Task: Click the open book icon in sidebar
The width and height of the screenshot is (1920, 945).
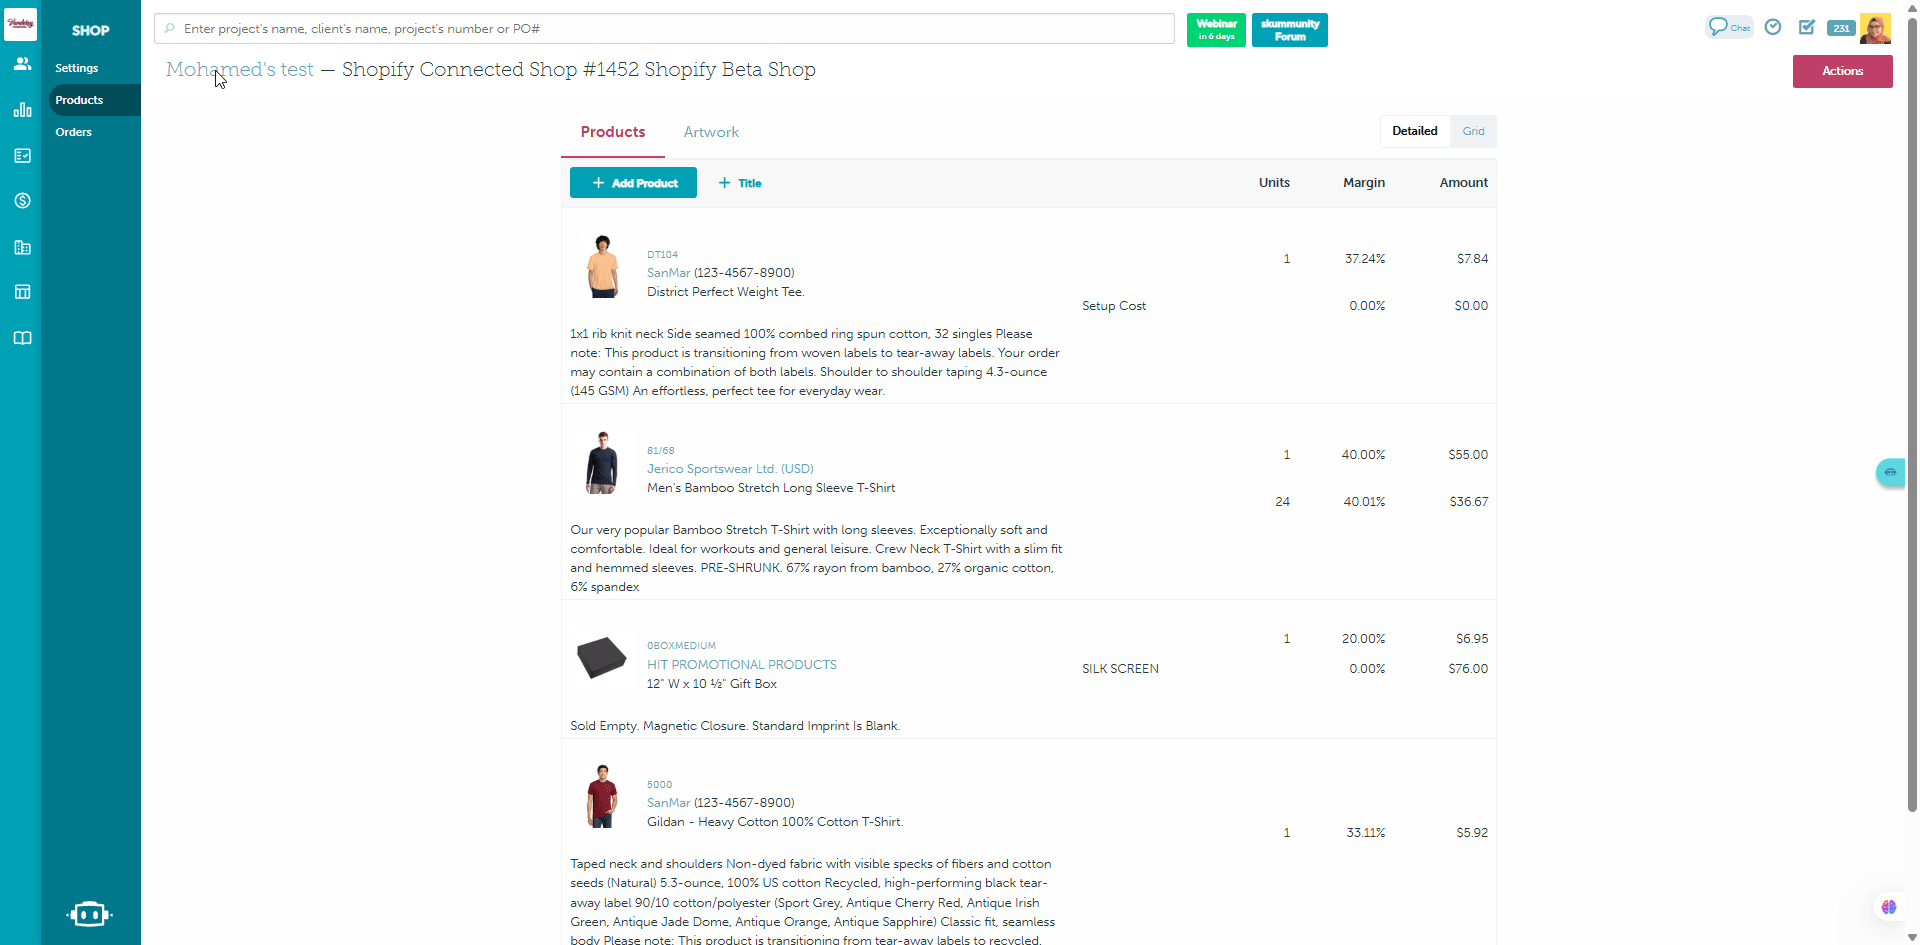Action: tap(22, 338)
